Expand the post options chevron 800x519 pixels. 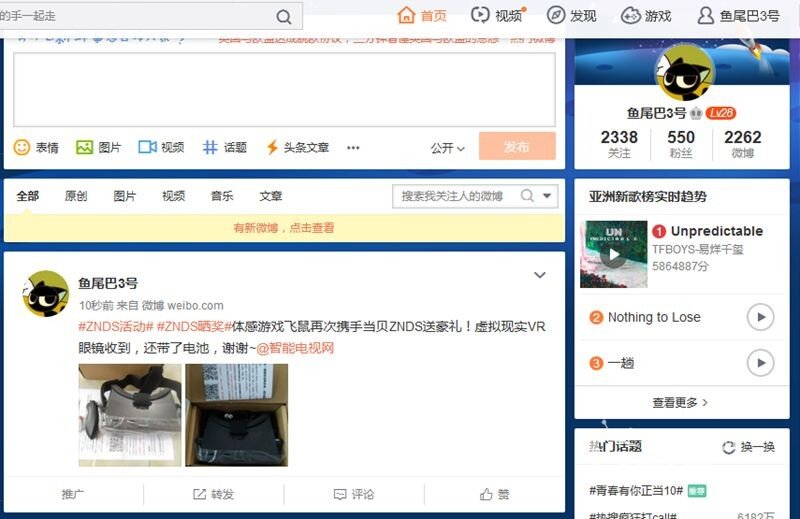click(540, 275)
